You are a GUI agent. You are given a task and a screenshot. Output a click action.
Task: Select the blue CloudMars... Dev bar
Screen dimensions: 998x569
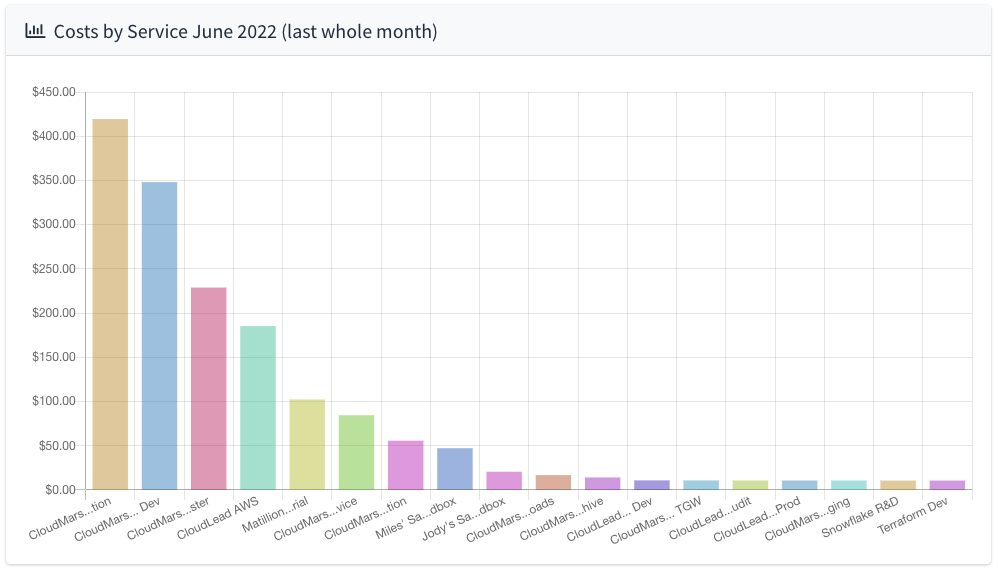tap(159, 336)
